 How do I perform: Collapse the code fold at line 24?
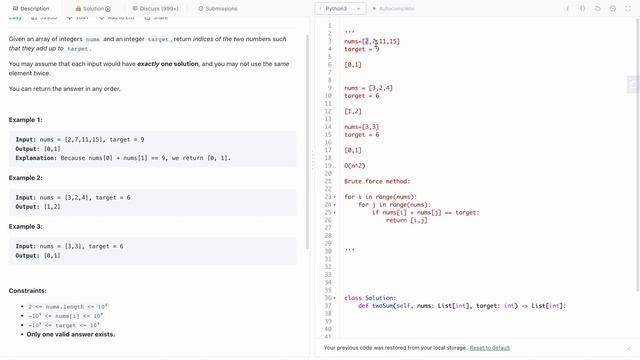[335, 205]
